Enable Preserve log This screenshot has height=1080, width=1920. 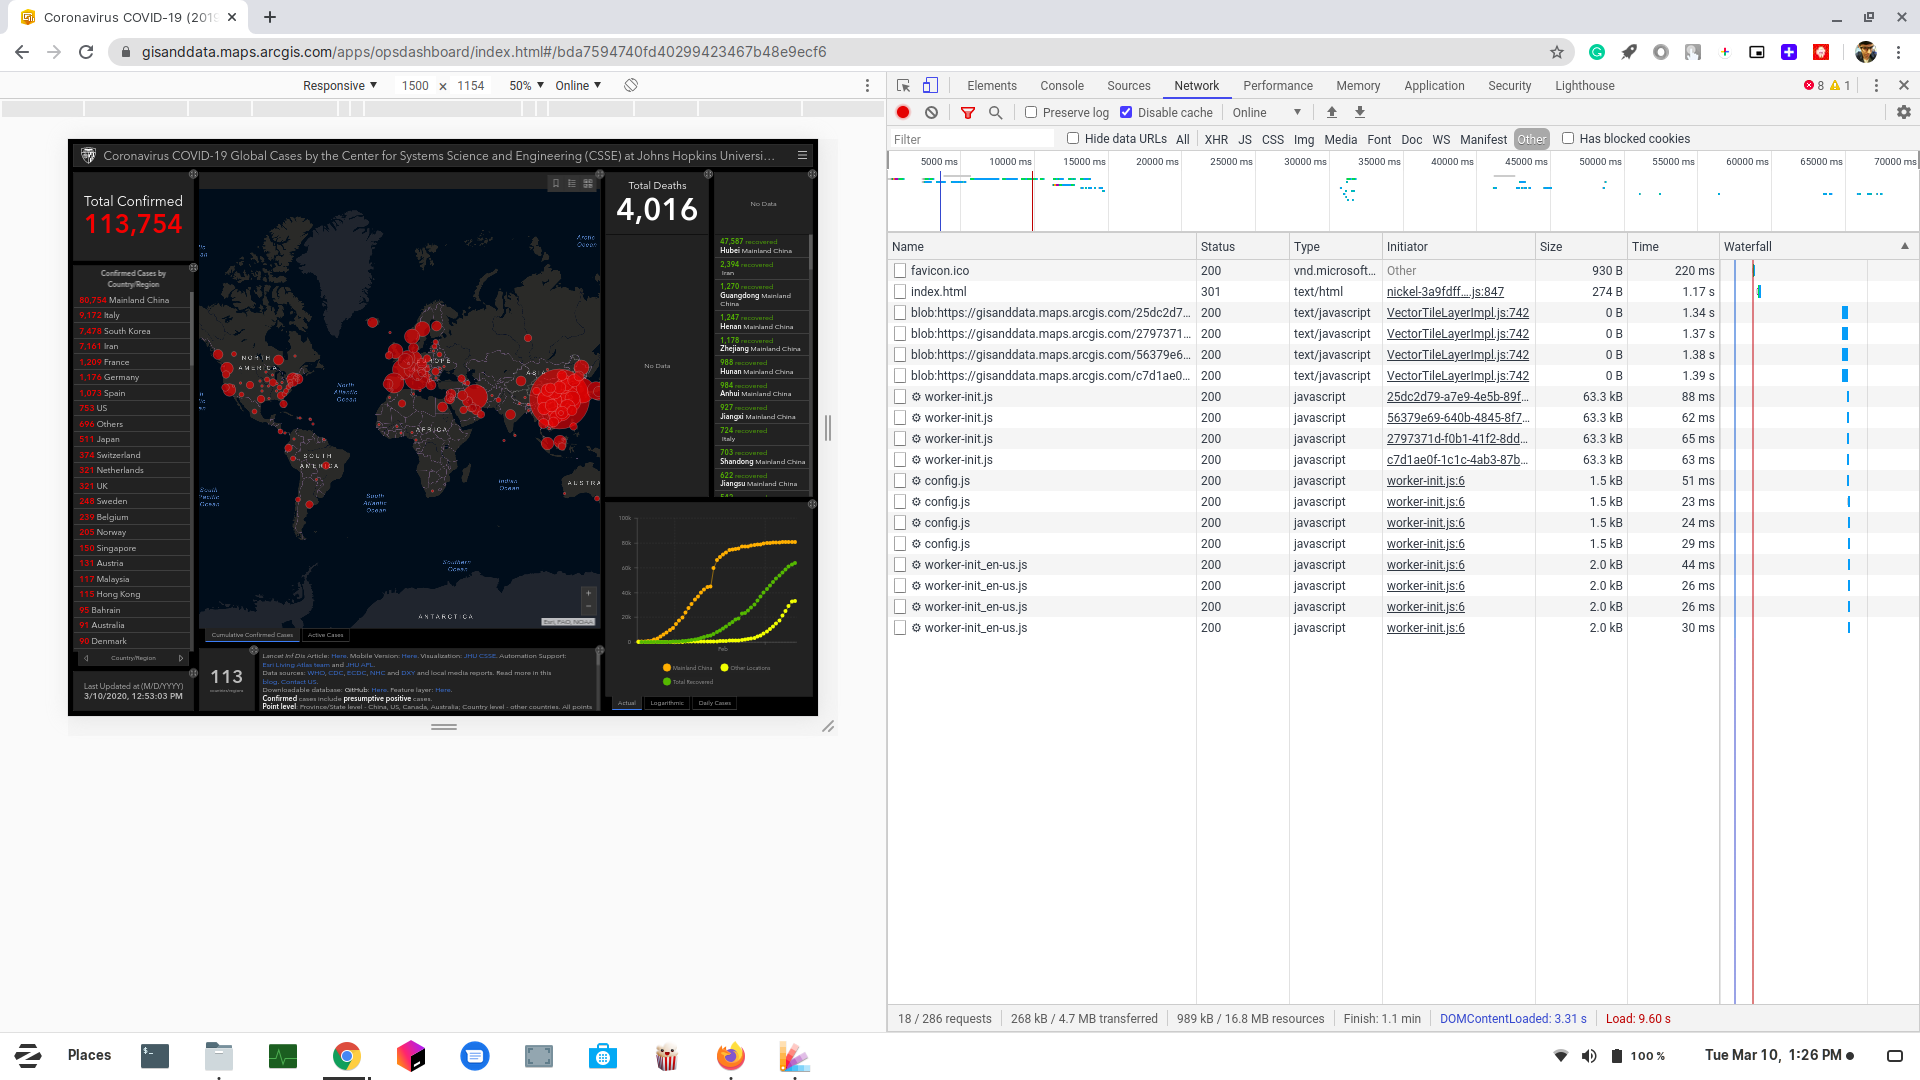point(1031,112)
